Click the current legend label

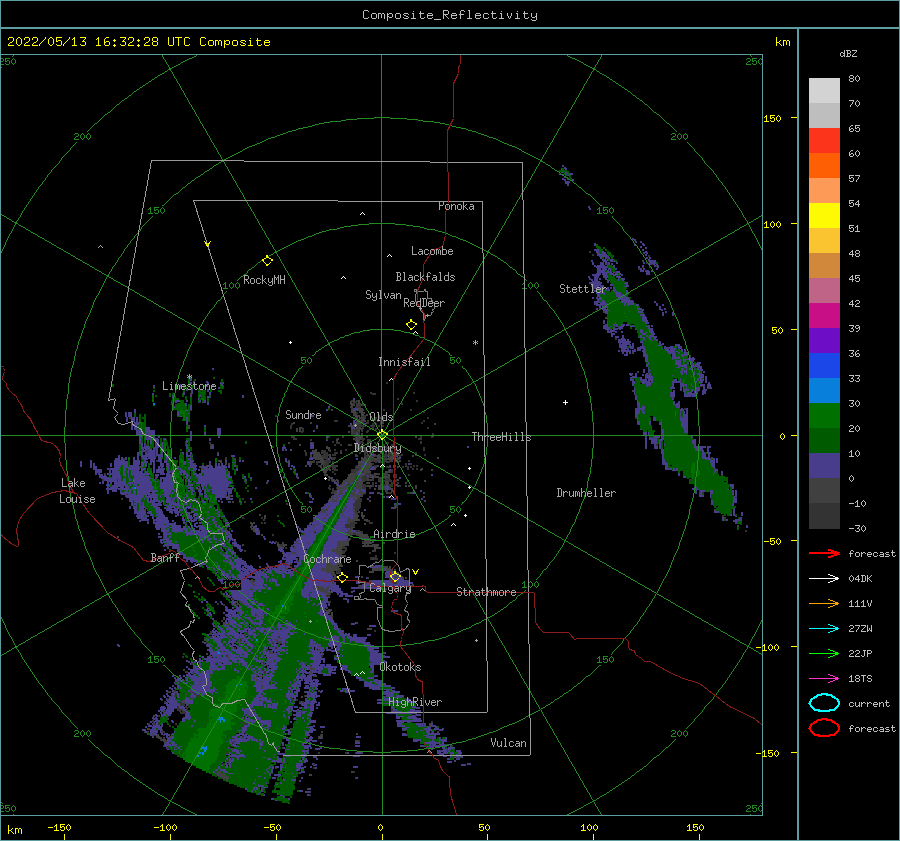(869, 703)
